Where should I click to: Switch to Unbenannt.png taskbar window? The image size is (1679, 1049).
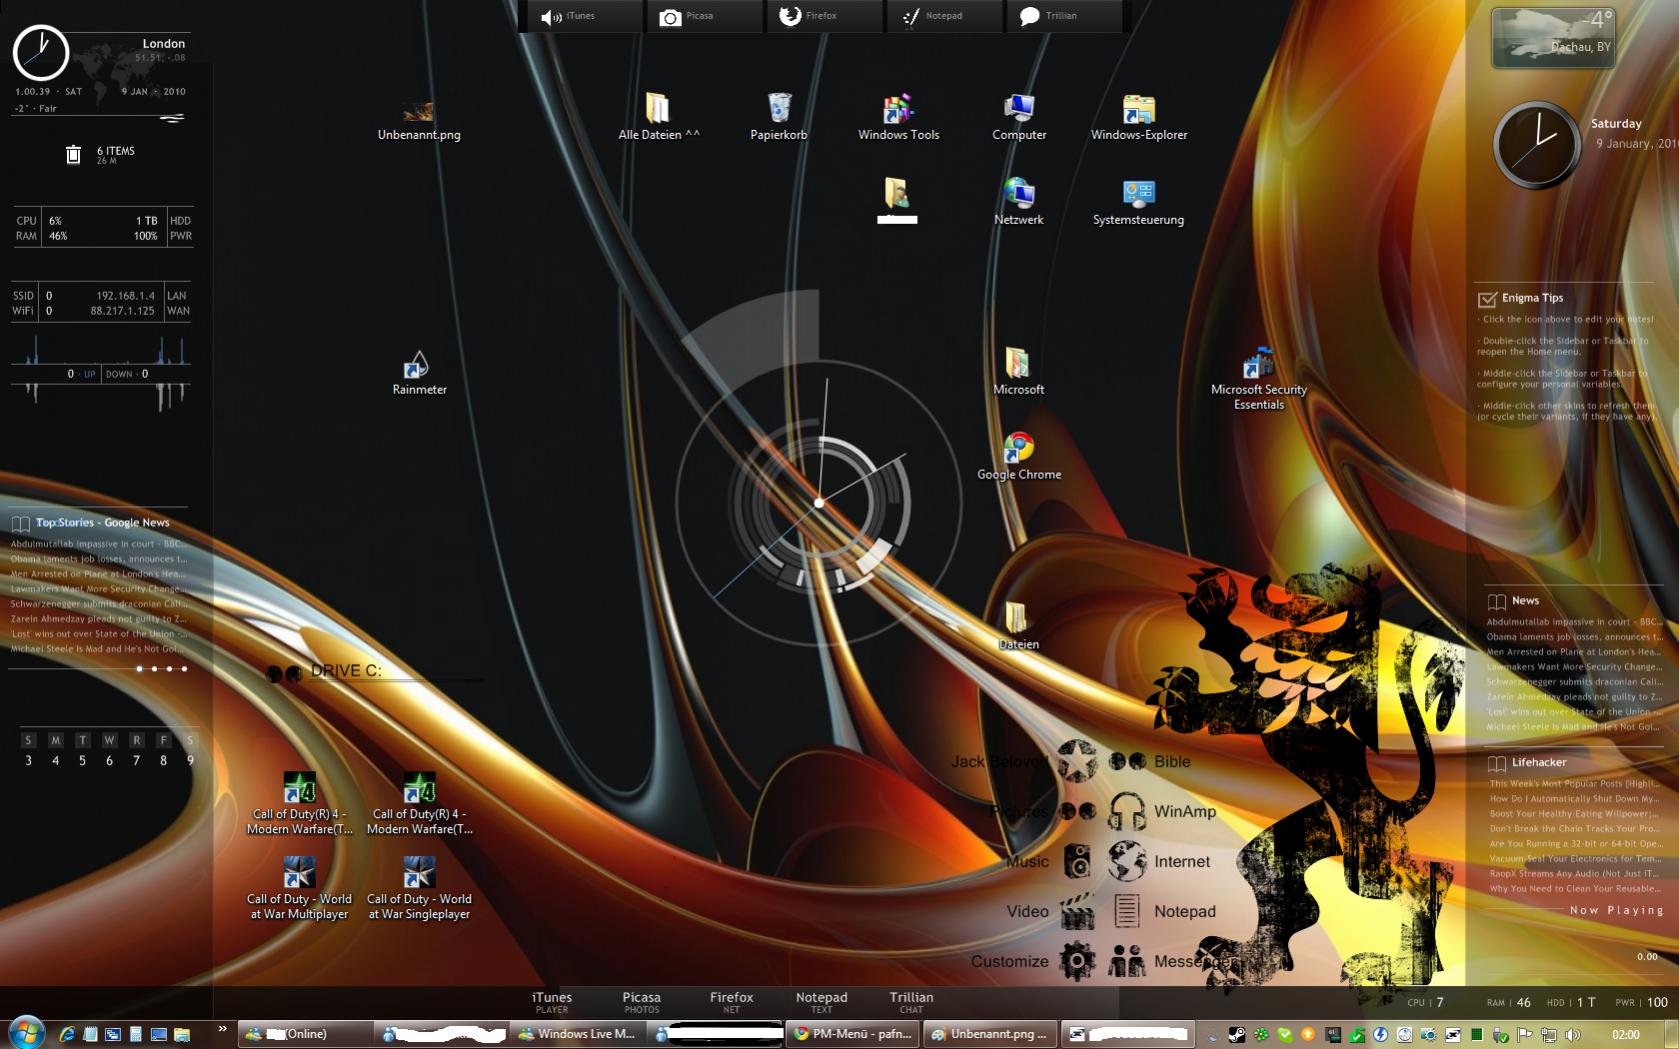point(990,1034)
